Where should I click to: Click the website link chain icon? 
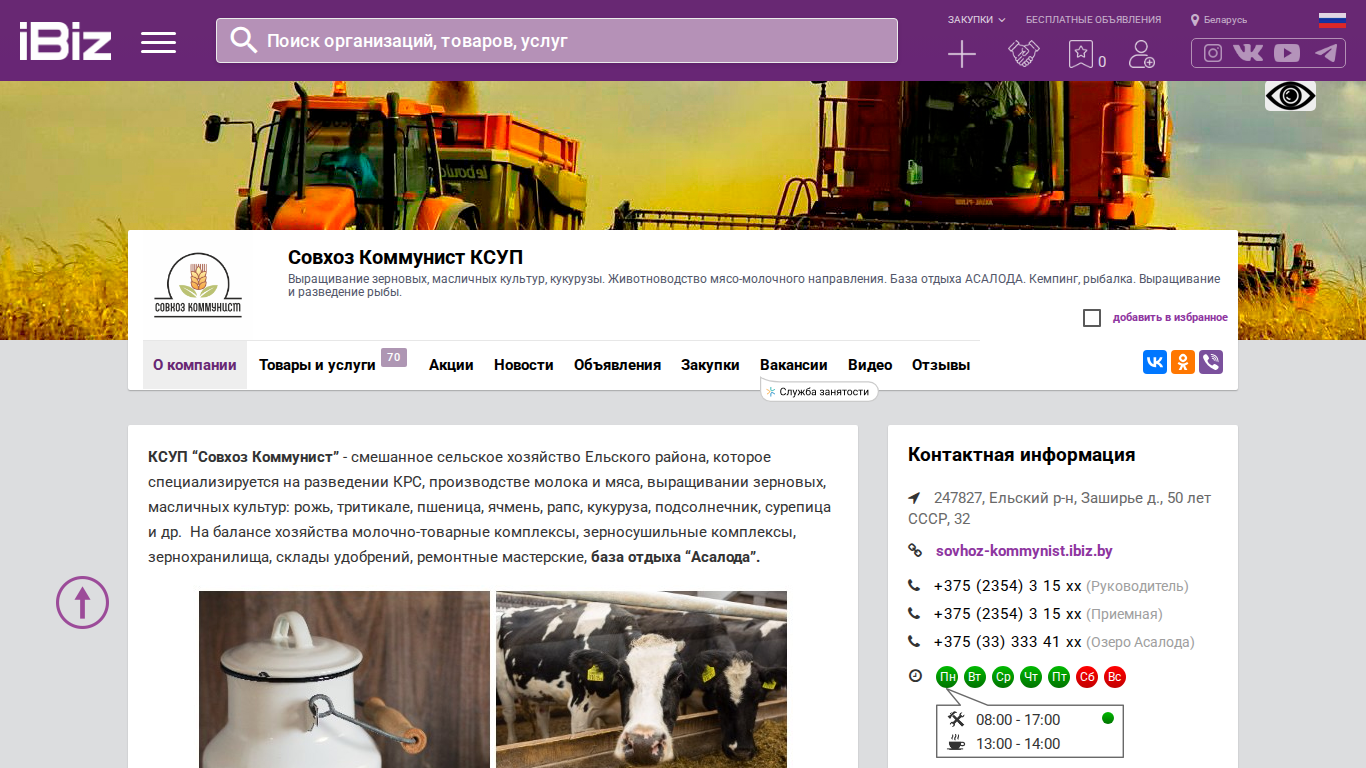tap(914, 550)
